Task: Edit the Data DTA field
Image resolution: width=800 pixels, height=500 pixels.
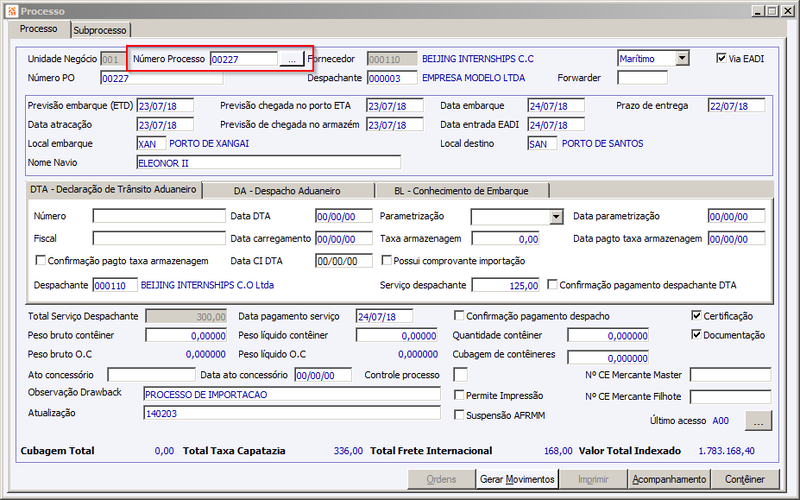Action: pos(344,216)
